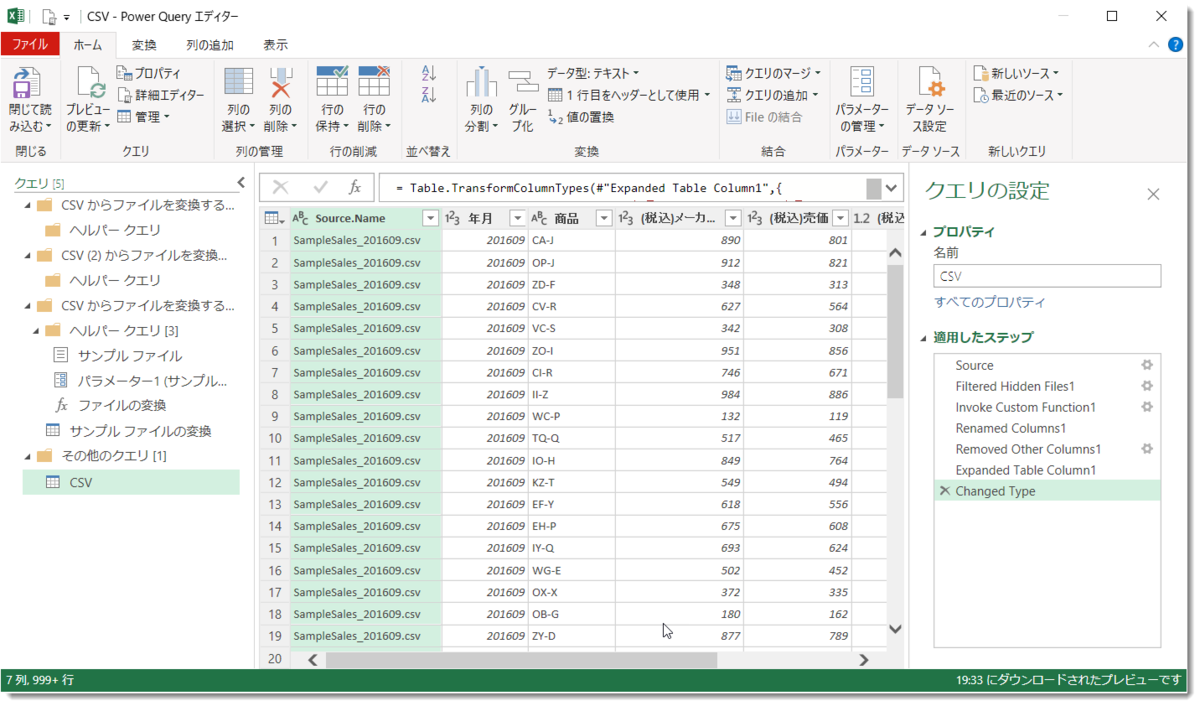
Task: Click Replace Values (値の置換)
Action: pyautogui.click(x=581, y=117)
